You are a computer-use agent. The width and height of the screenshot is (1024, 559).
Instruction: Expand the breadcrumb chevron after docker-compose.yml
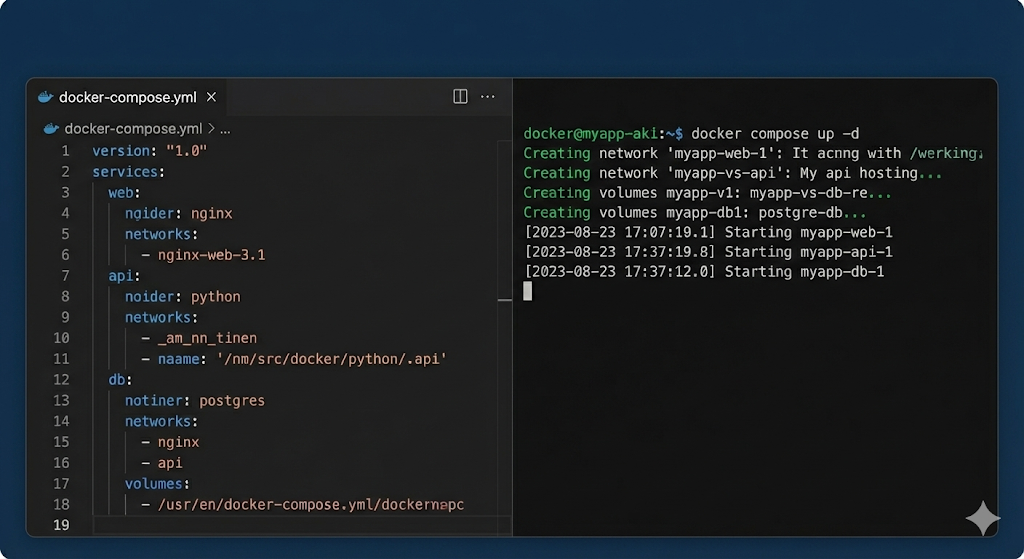point(211,129)
